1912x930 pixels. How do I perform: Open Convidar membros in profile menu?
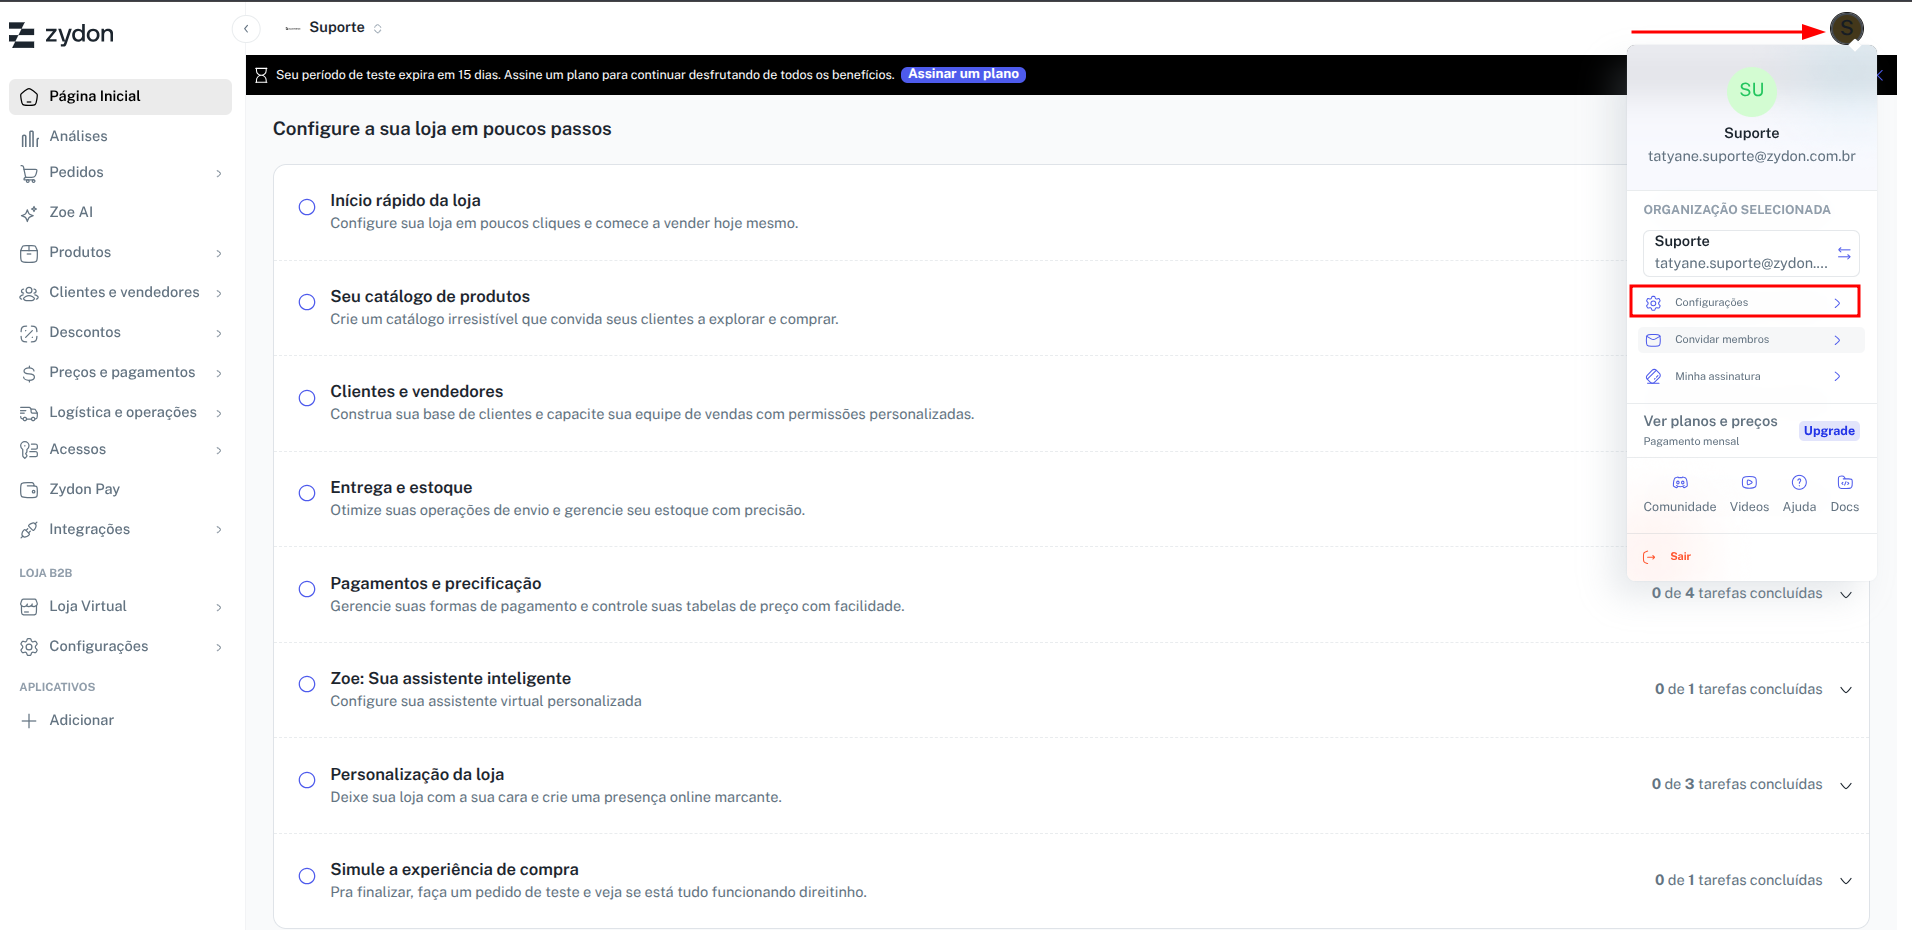pyautogui.click(x=1751, y=340)
